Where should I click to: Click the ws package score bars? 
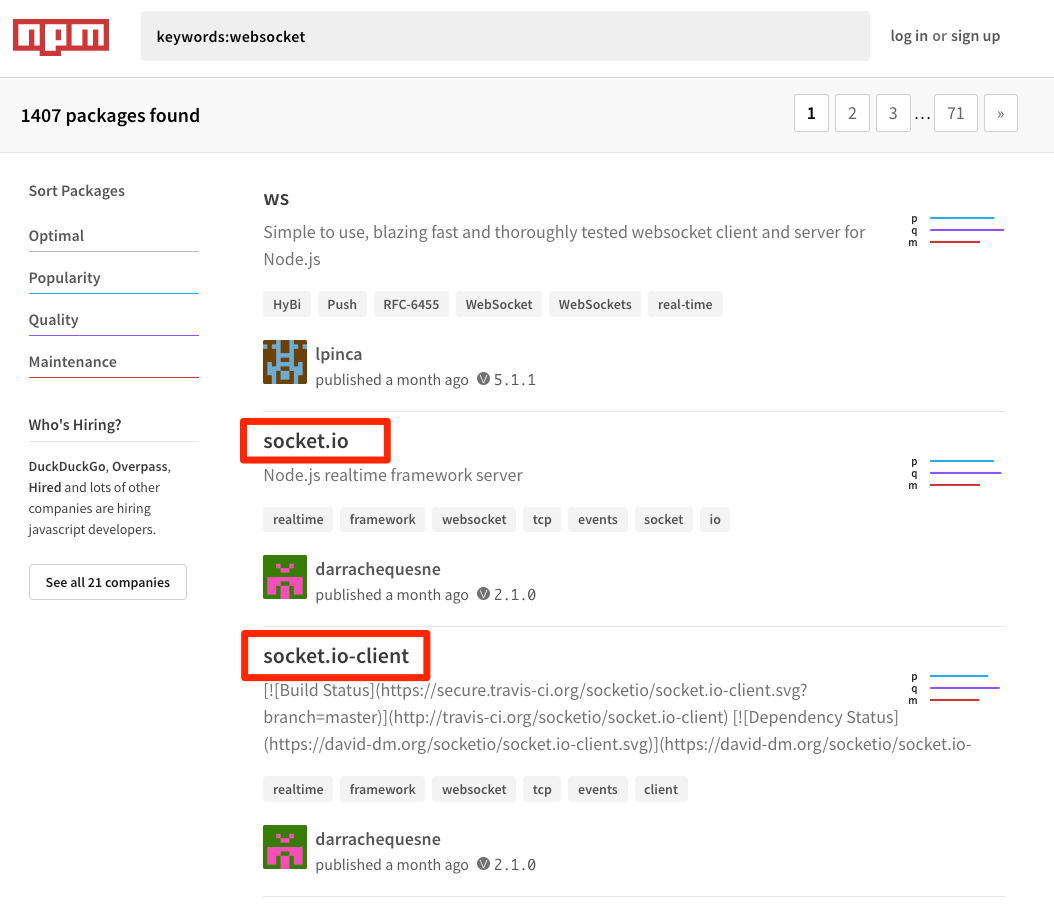pos(957,231)
